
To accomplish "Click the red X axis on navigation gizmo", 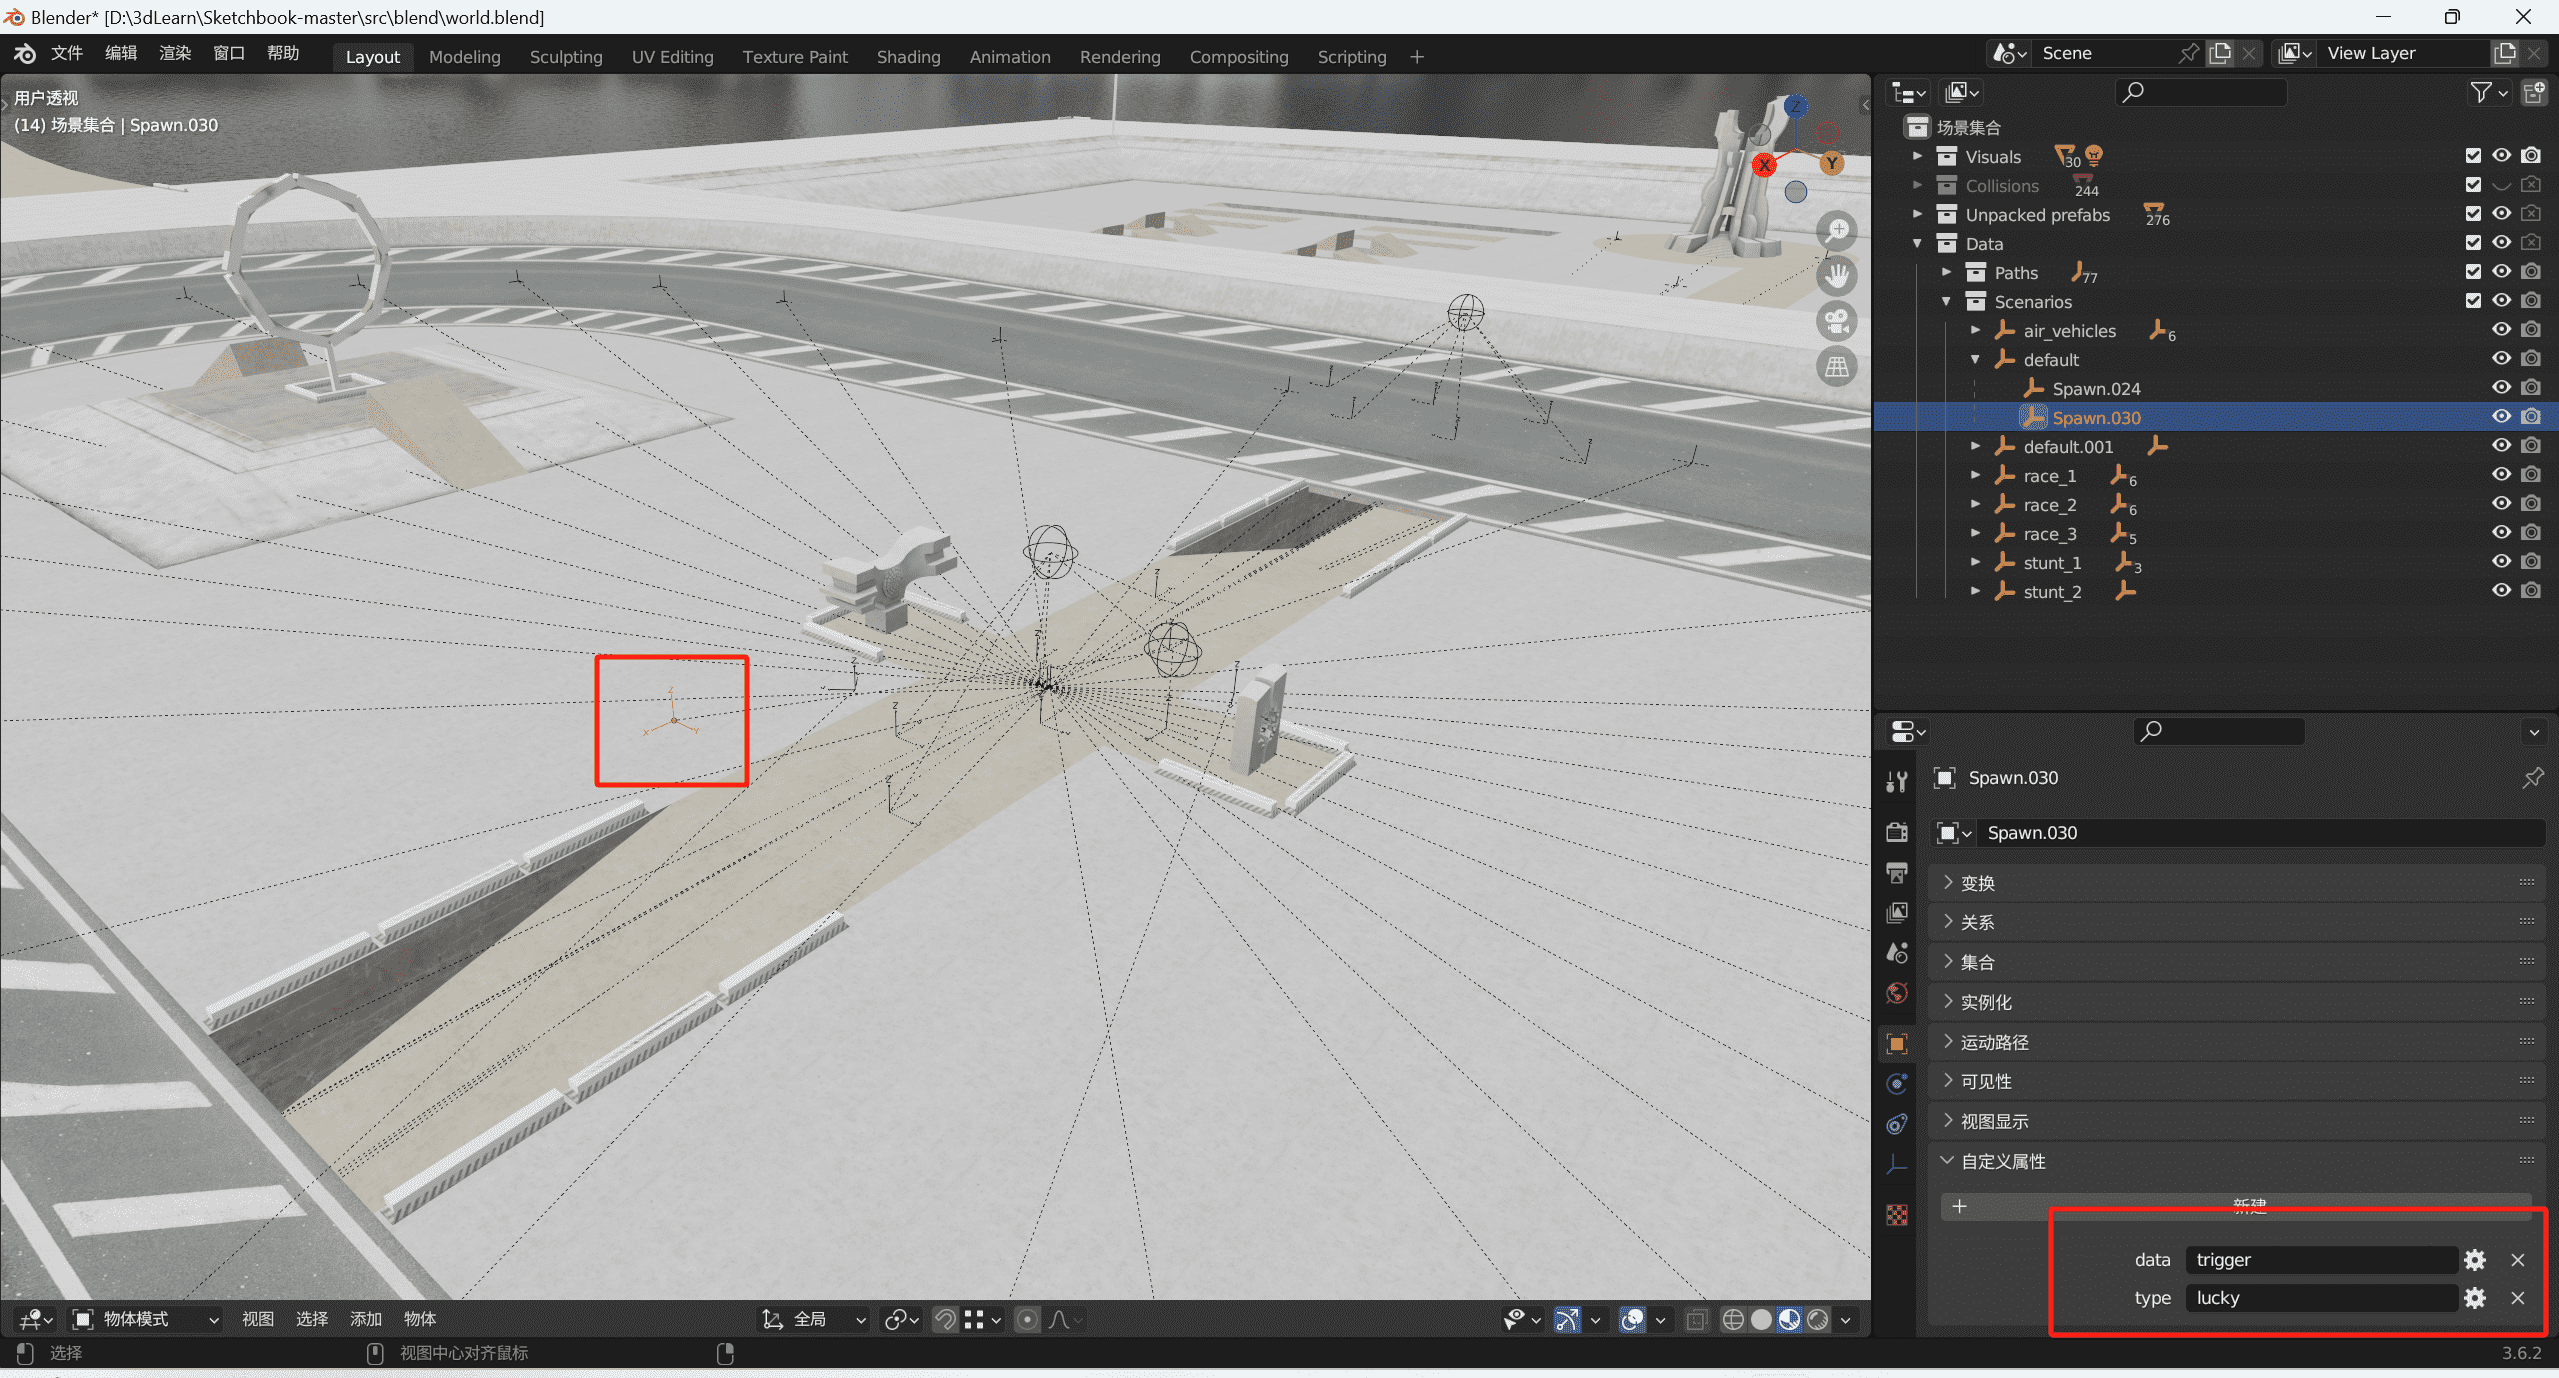I will coord(1764,165).
